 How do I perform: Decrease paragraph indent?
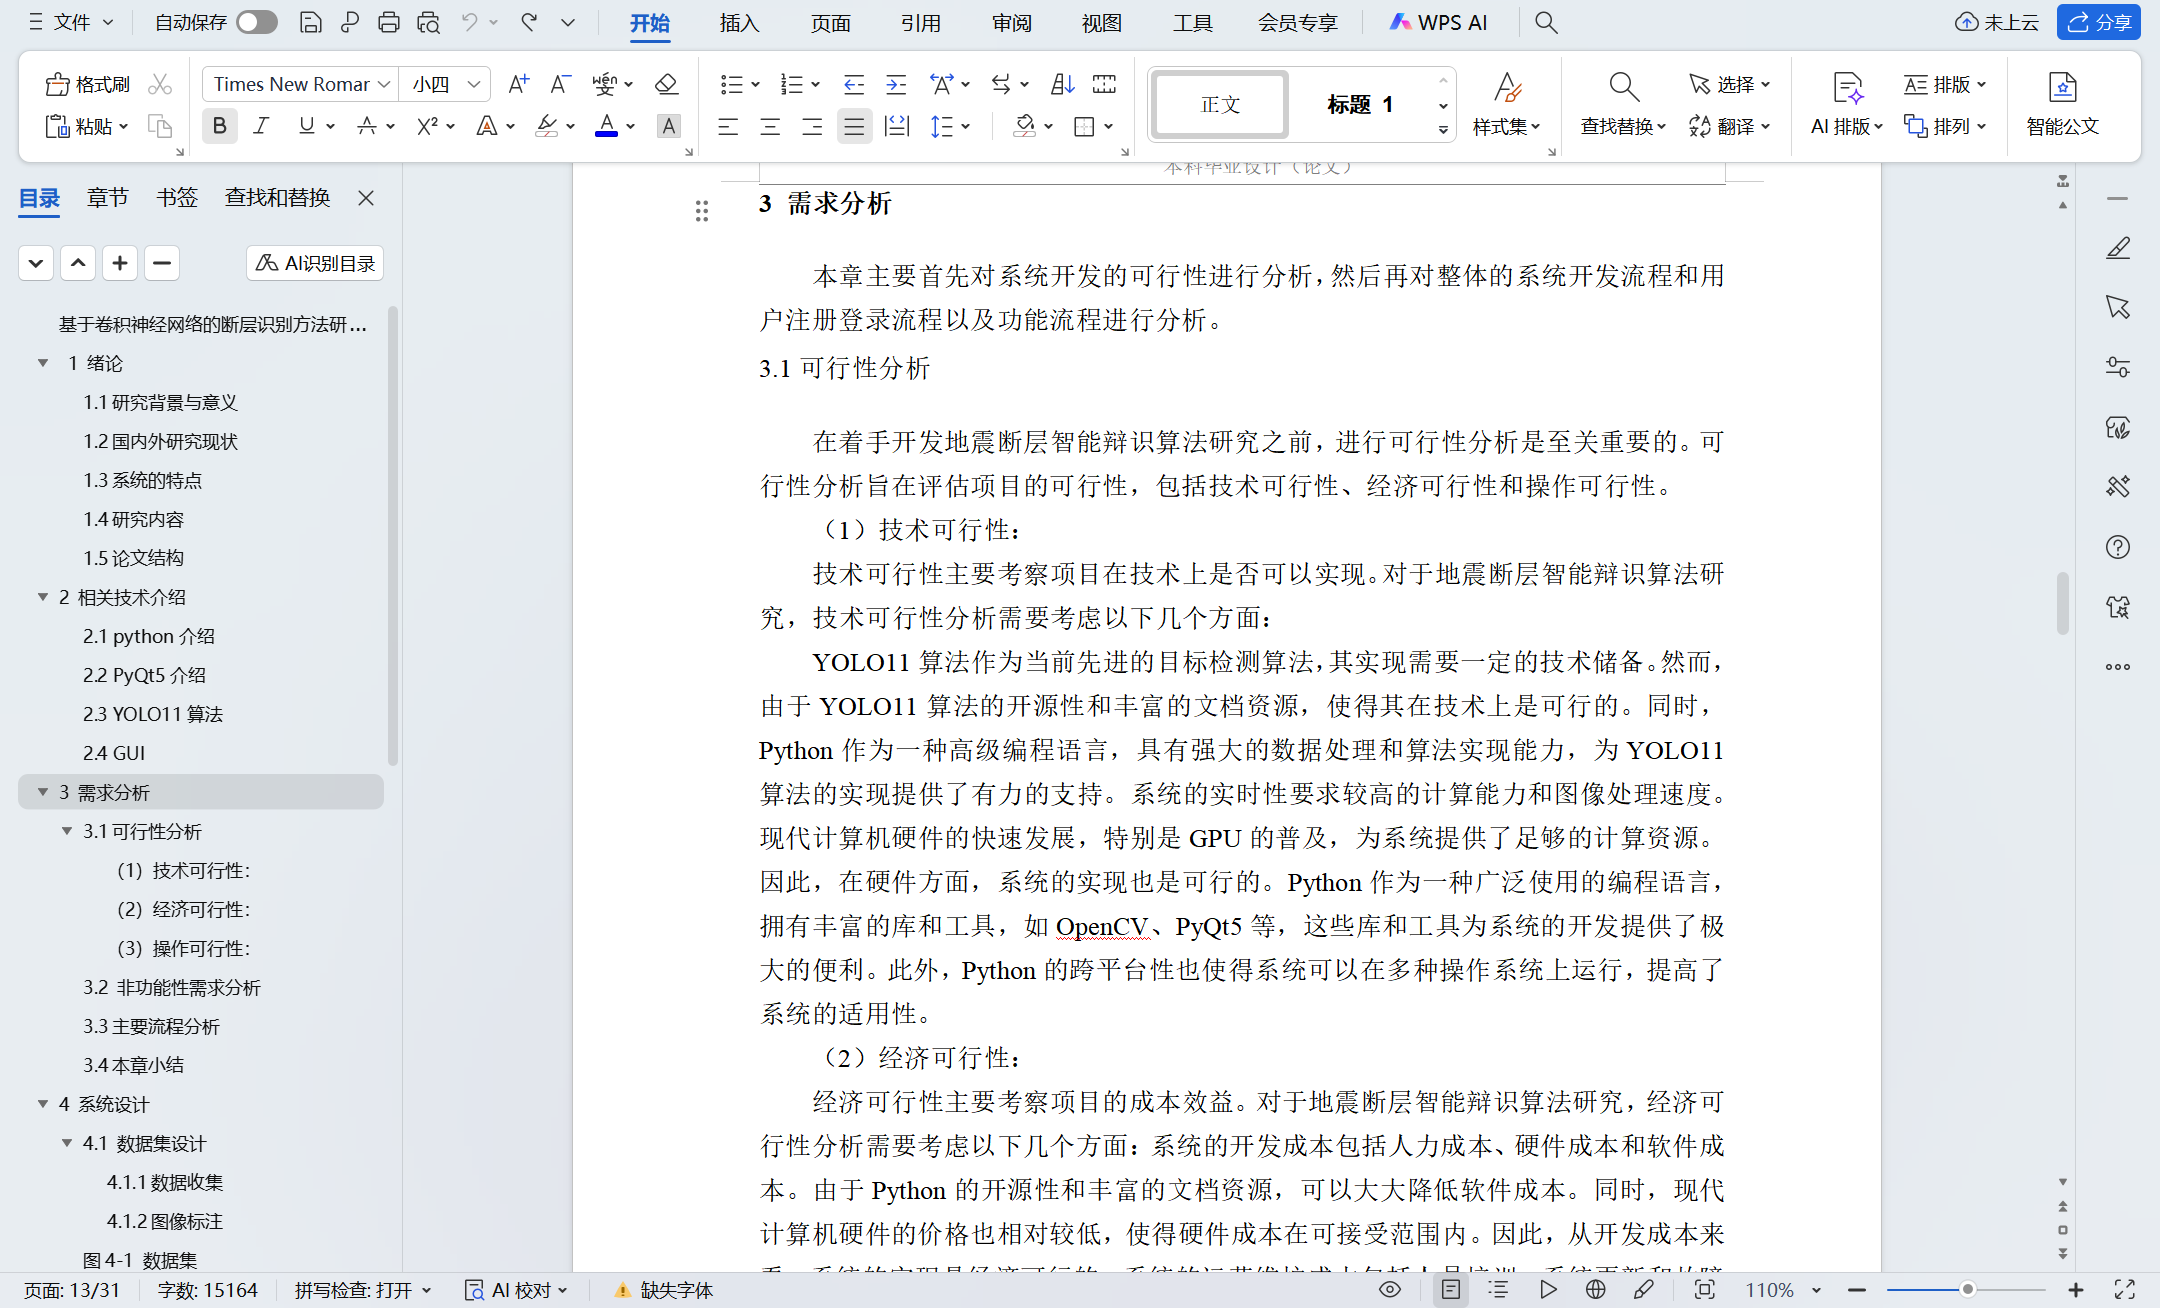tap(854, 84)
